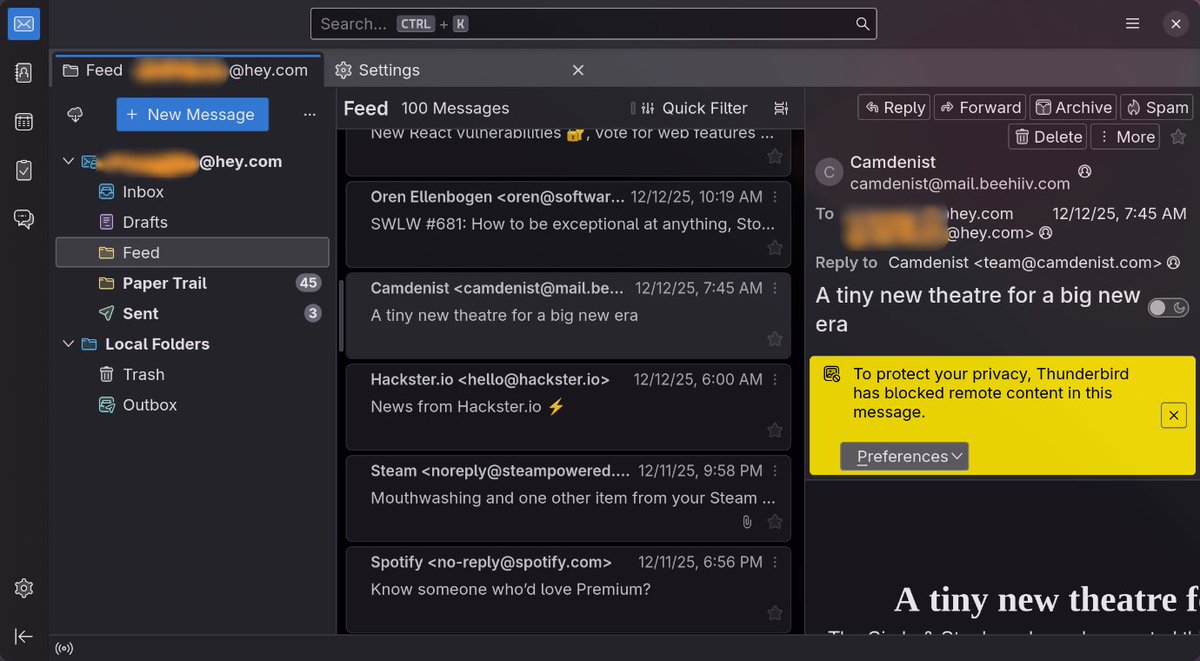Star the Steam message
The image size is (1200, 661).
point(774,522)
